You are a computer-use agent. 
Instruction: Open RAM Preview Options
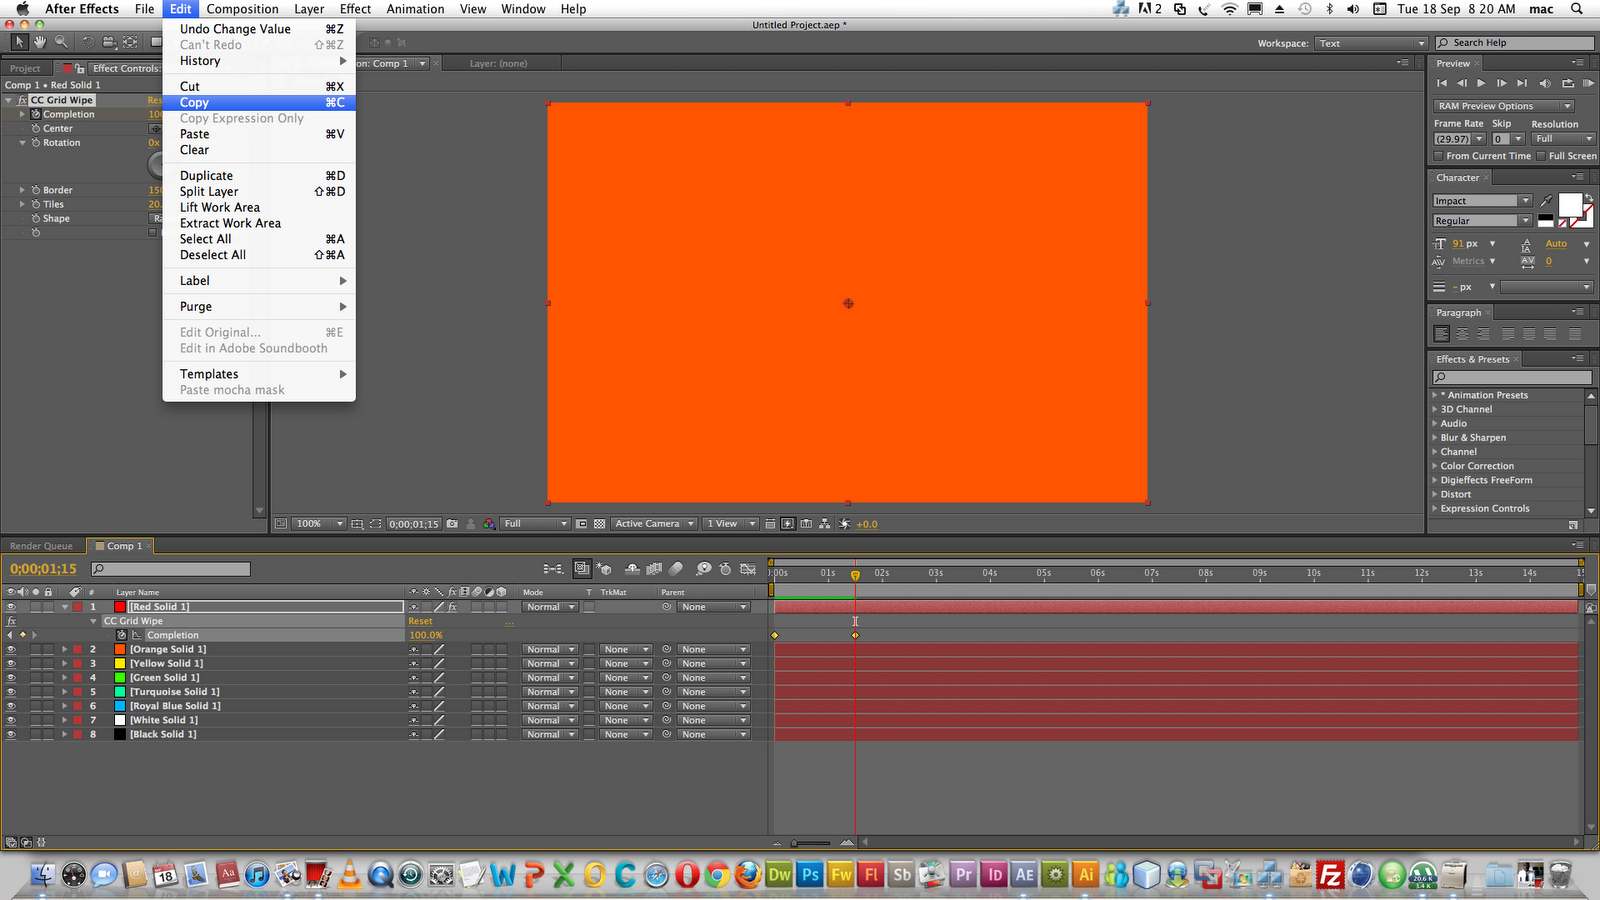pos(1500,105)
